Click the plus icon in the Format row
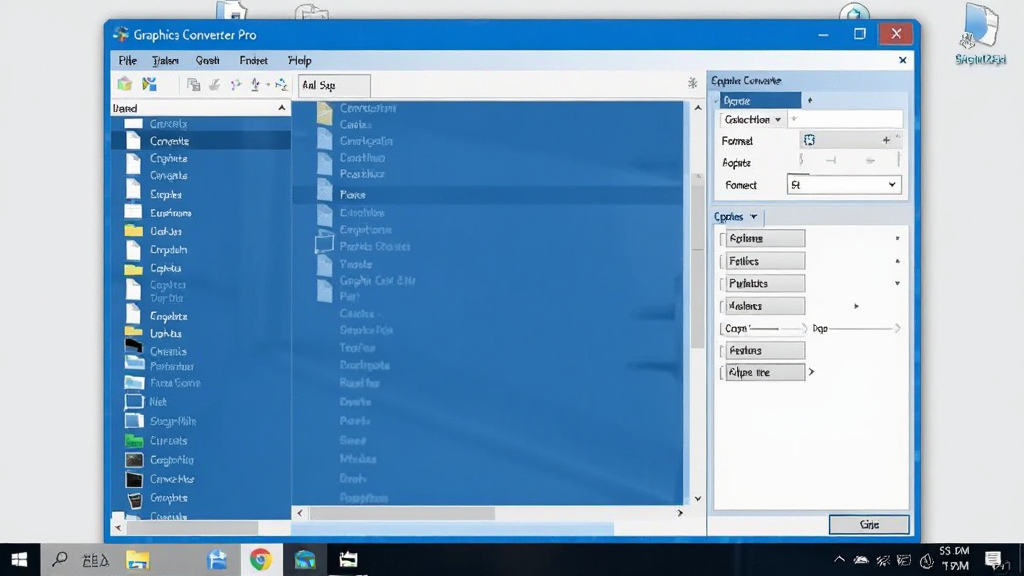 pos(886,140)
